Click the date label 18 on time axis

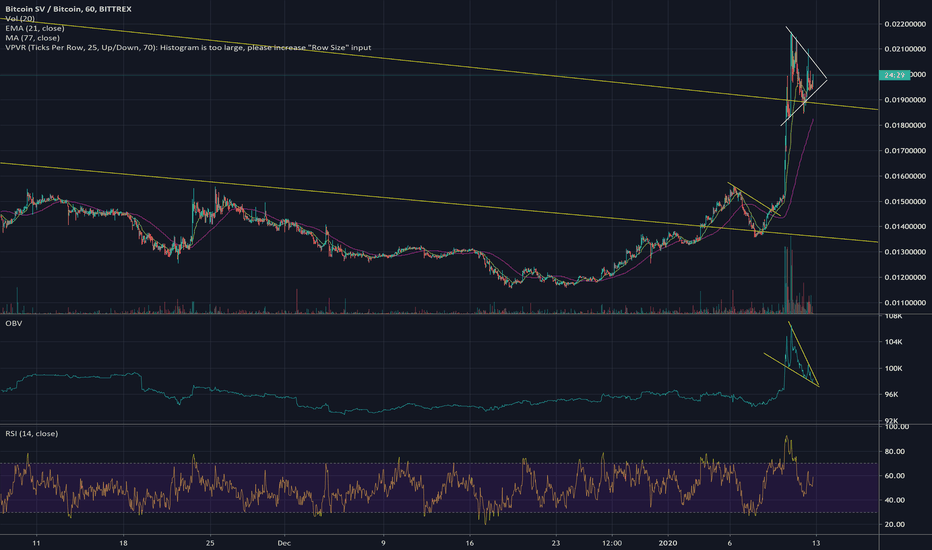coord(124,543)
